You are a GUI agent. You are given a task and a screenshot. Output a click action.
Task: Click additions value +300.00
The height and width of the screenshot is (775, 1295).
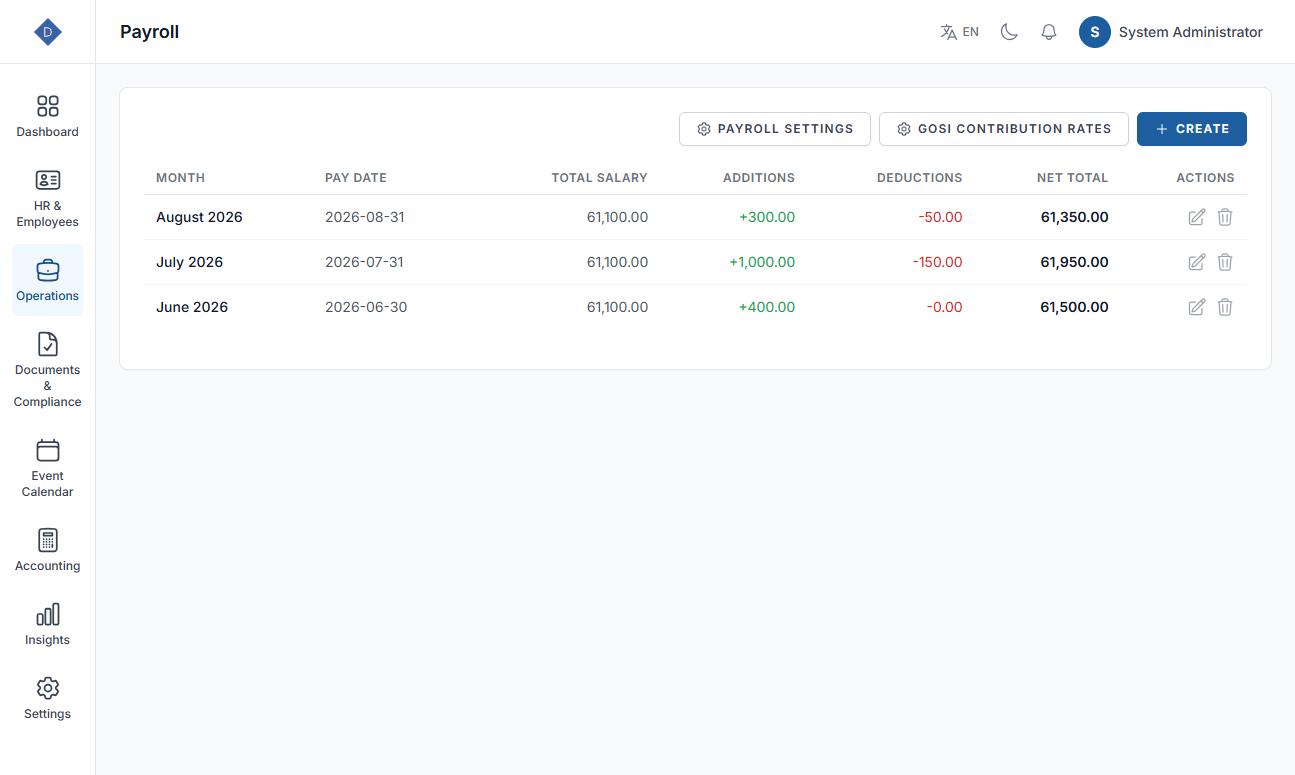767,217
